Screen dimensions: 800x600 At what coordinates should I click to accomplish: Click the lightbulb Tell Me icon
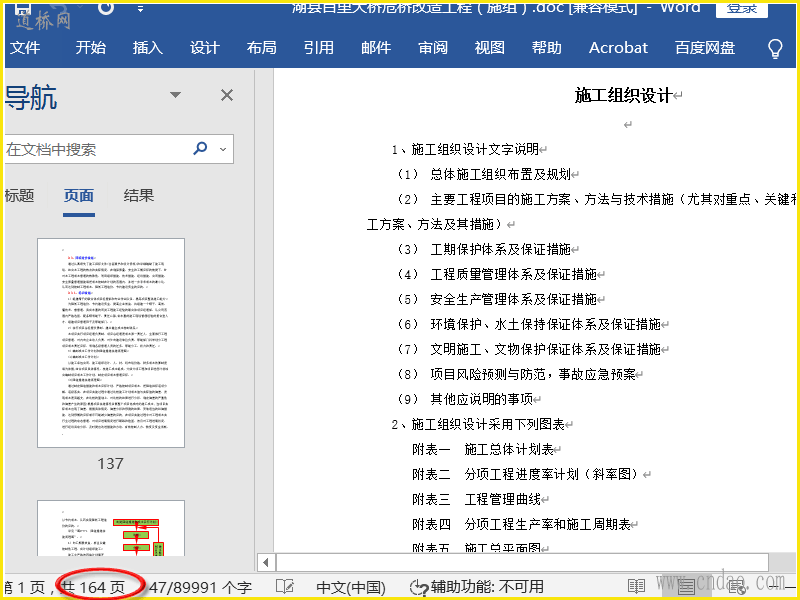pos(774,48)
